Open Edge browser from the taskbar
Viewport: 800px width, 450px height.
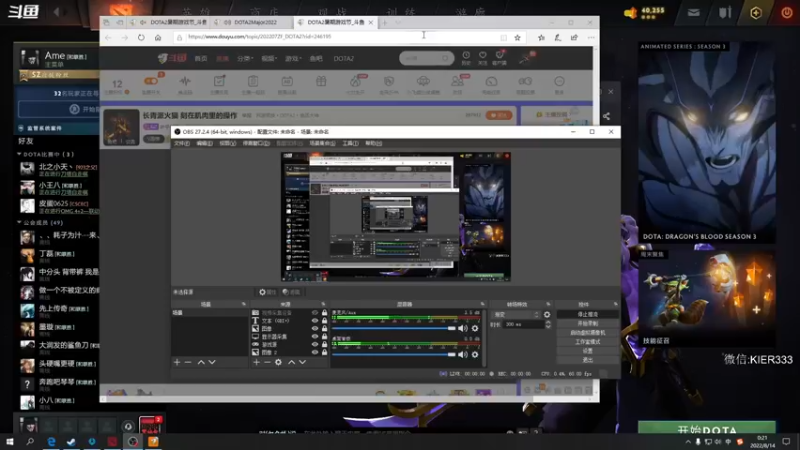52,442
